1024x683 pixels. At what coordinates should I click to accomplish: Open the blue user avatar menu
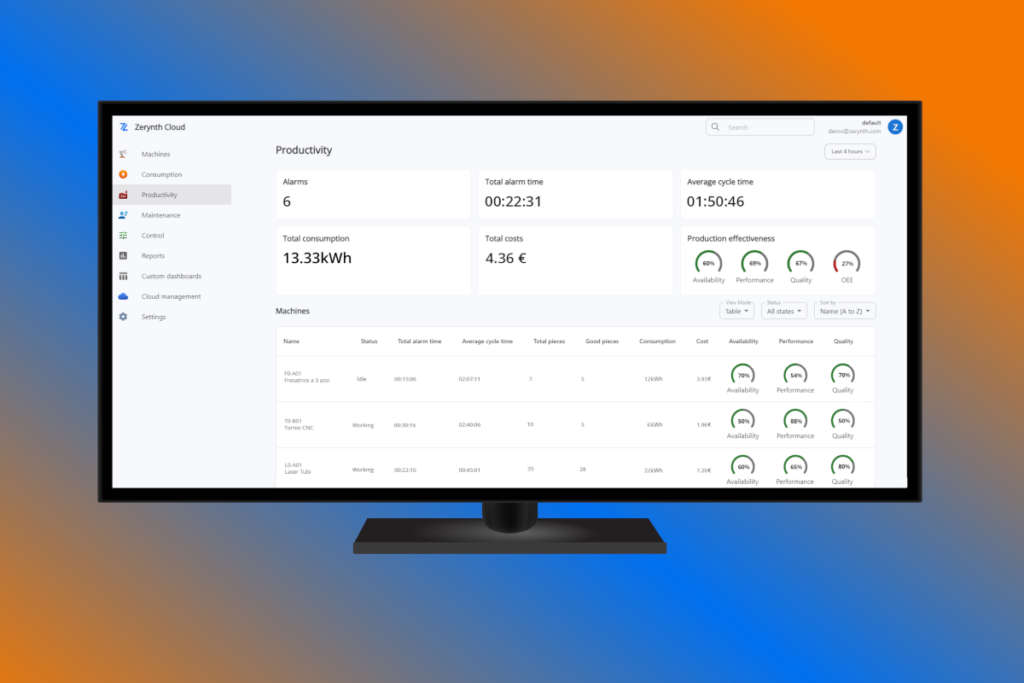point(895,127)
